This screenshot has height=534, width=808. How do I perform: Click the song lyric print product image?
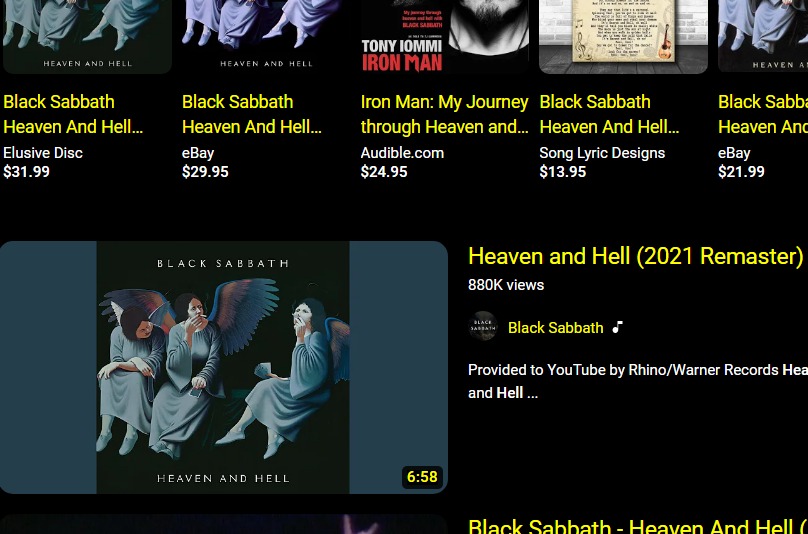coord(623,37)
